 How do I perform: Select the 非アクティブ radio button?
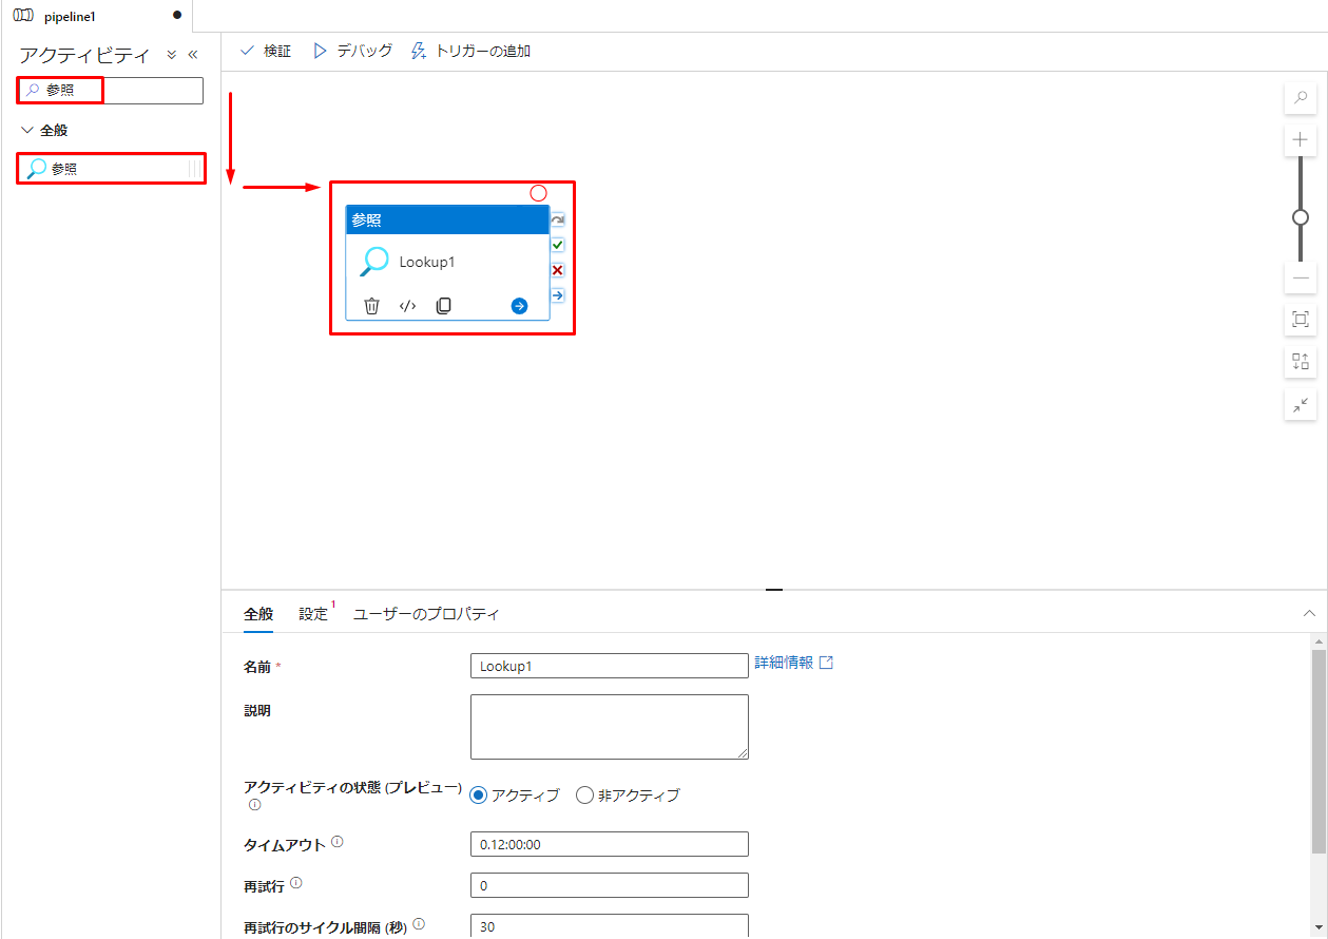(585, 795)
